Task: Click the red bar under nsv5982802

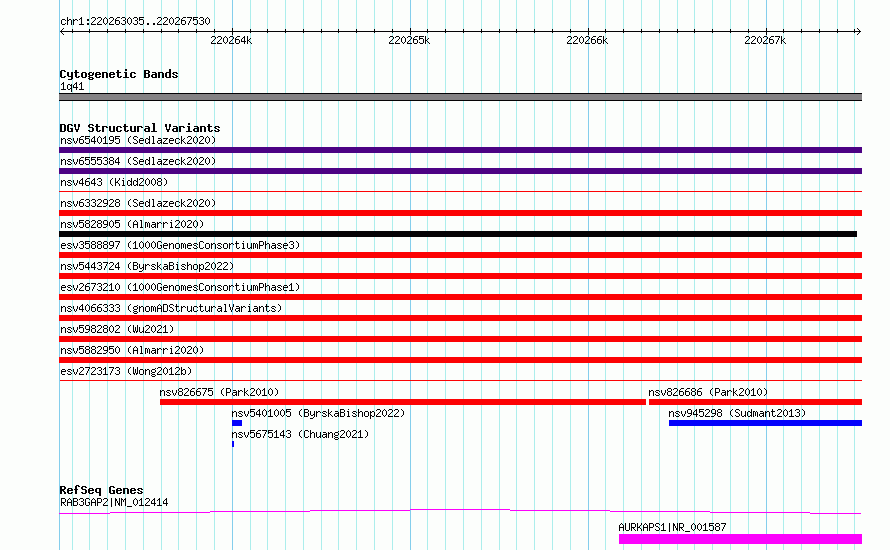Action: coord(460,339)
